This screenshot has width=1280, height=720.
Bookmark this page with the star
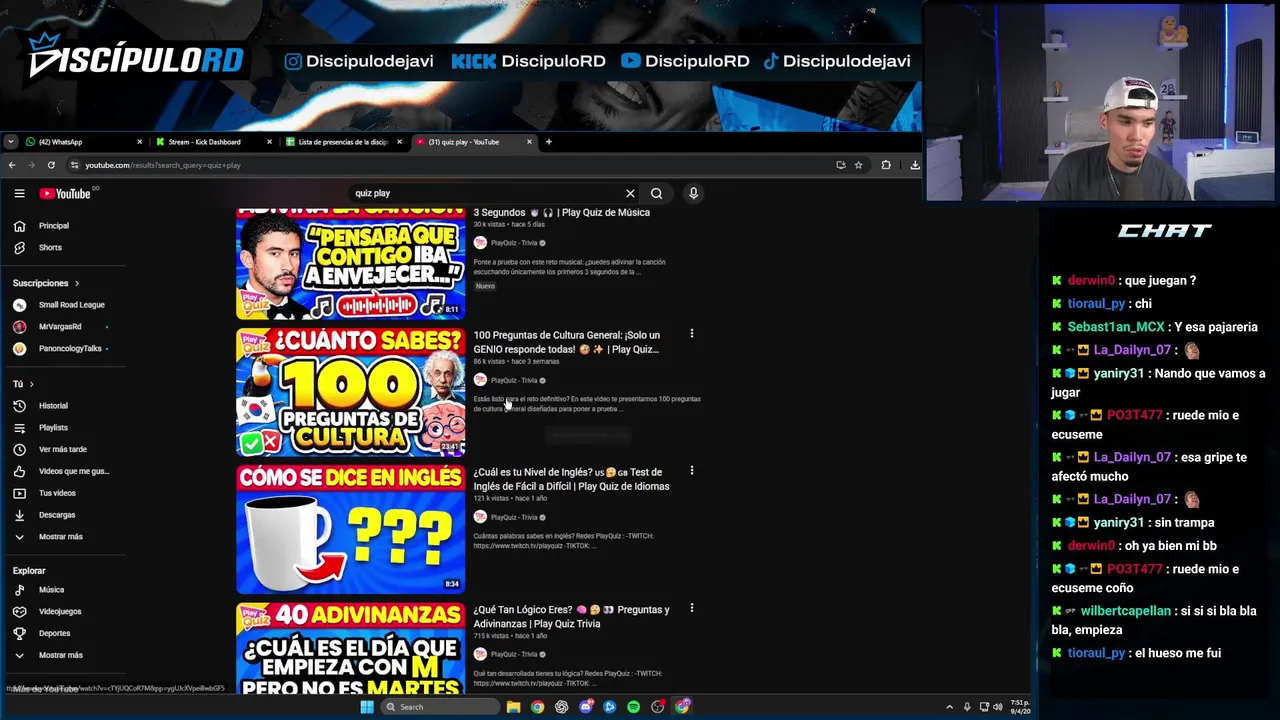coord(858,165)
